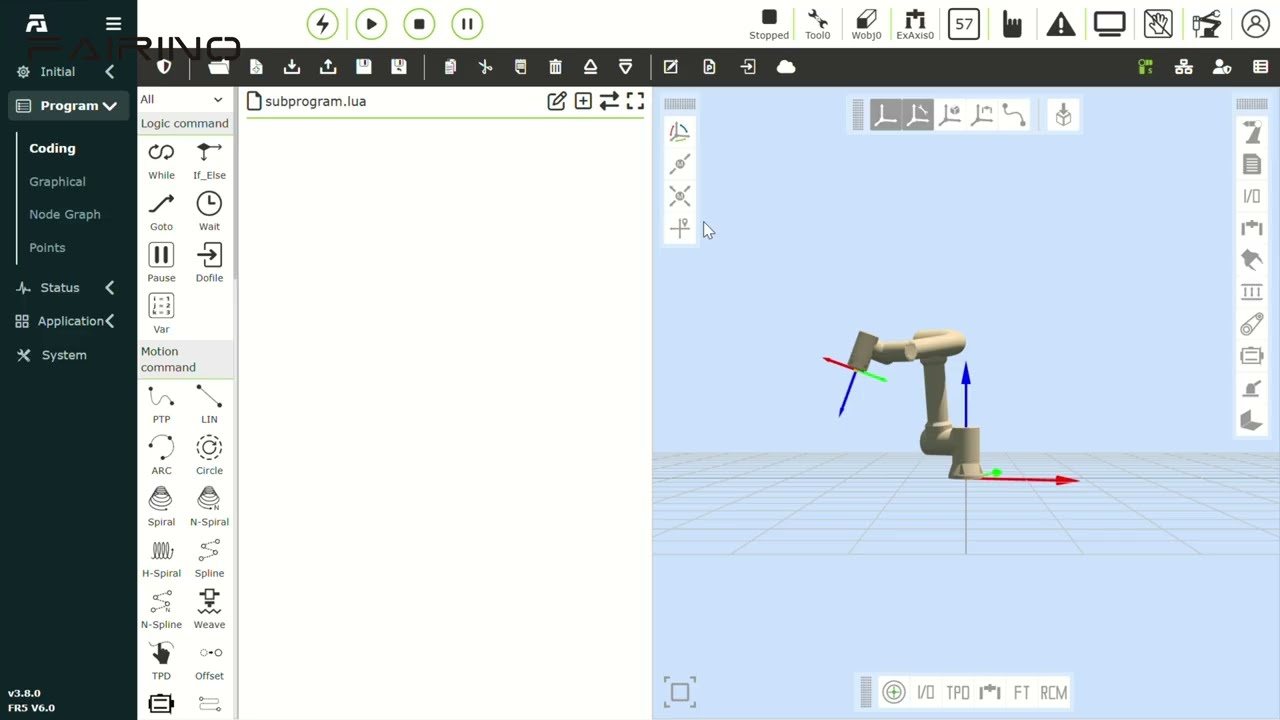This screenshot has width=1280, height=720.
Task: Choose the Dofile command
Action: pyautogui.click(x=209, y=263)
